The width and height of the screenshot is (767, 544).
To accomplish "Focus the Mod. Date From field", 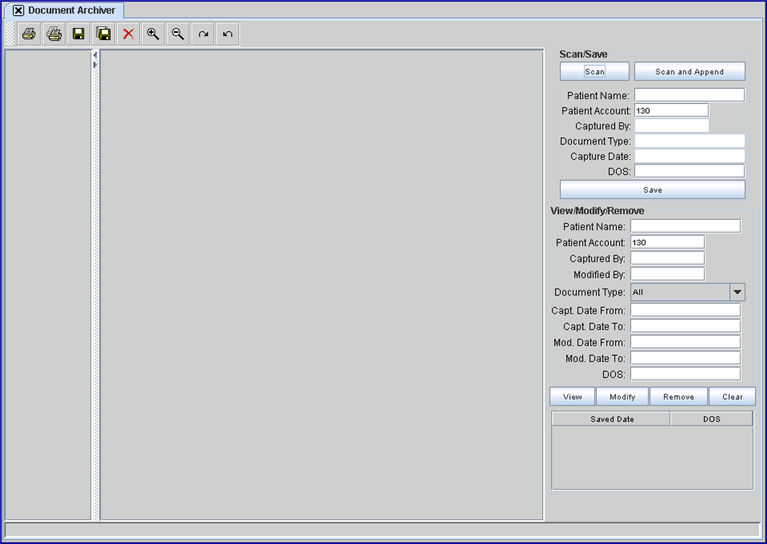I will [x=685, y=342].
